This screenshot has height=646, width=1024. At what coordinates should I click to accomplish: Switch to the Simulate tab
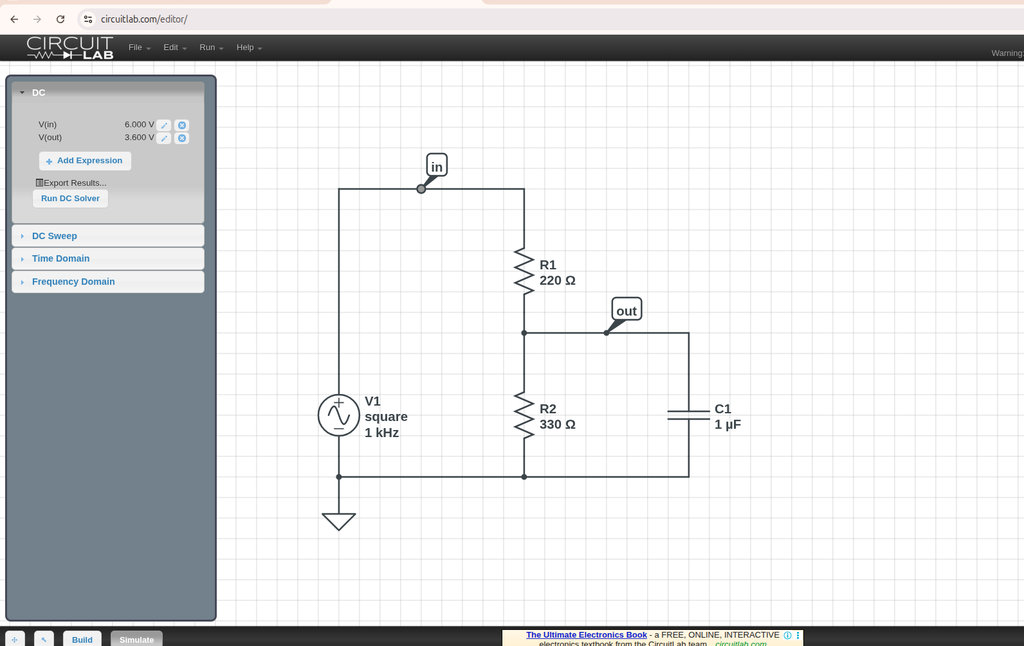click(136, 639)
